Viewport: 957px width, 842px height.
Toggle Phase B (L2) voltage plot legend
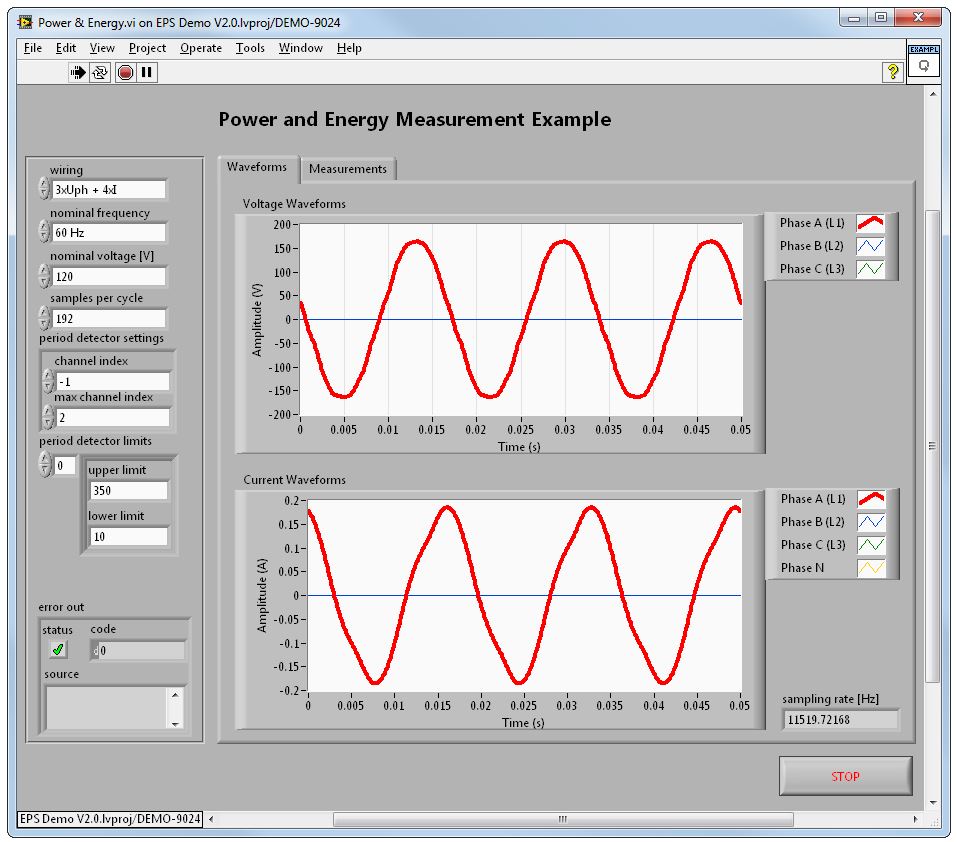click(871, 246)
